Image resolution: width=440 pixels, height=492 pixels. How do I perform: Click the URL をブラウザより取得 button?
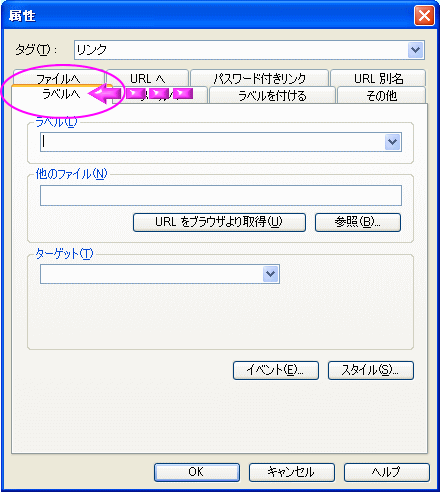click(x=219, y=222)
